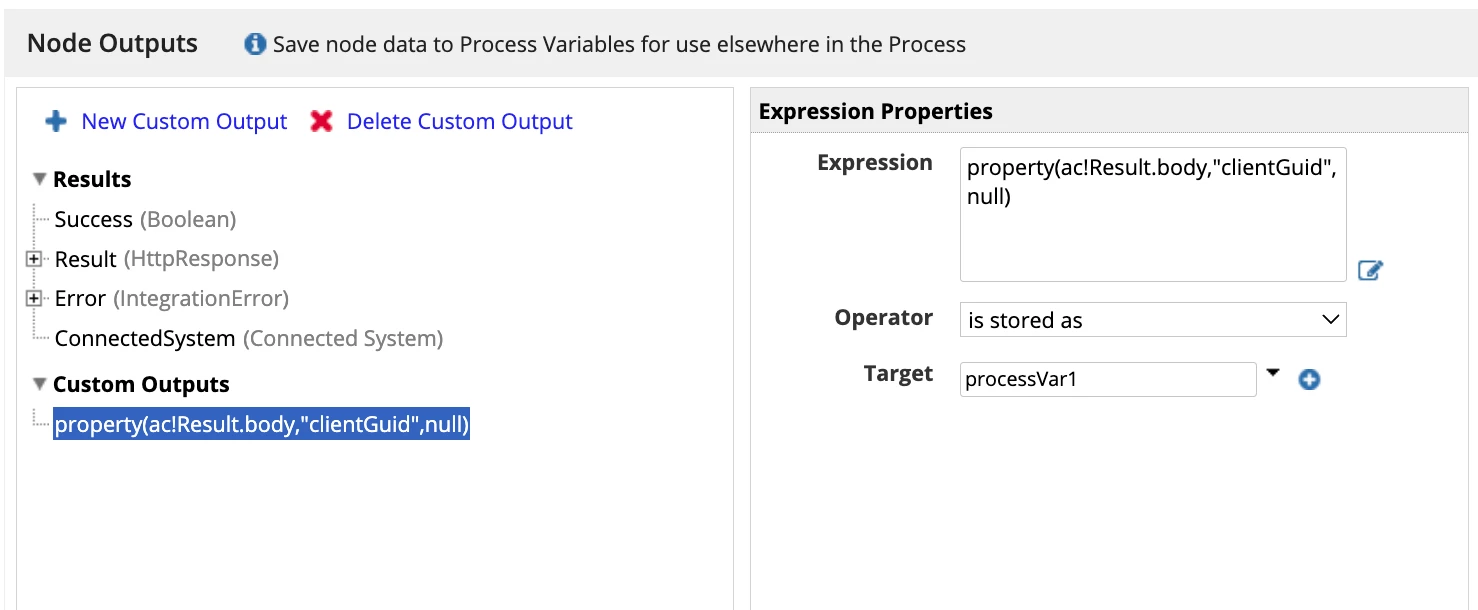Click the blue info icon beside Node Outputs
The image size is (1478, 610).
(255, 44)
